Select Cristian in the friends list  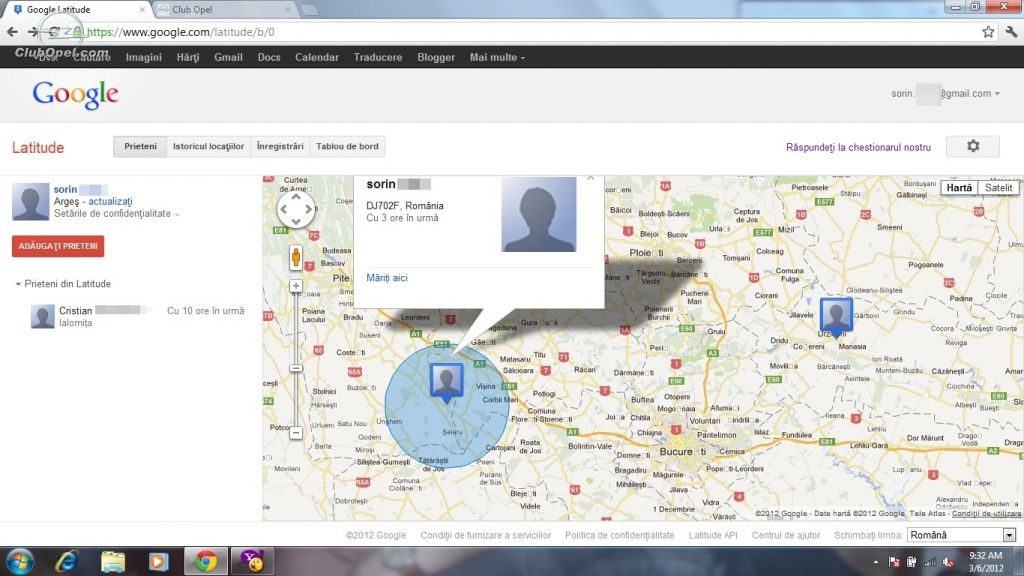click(x=137, y=316)
